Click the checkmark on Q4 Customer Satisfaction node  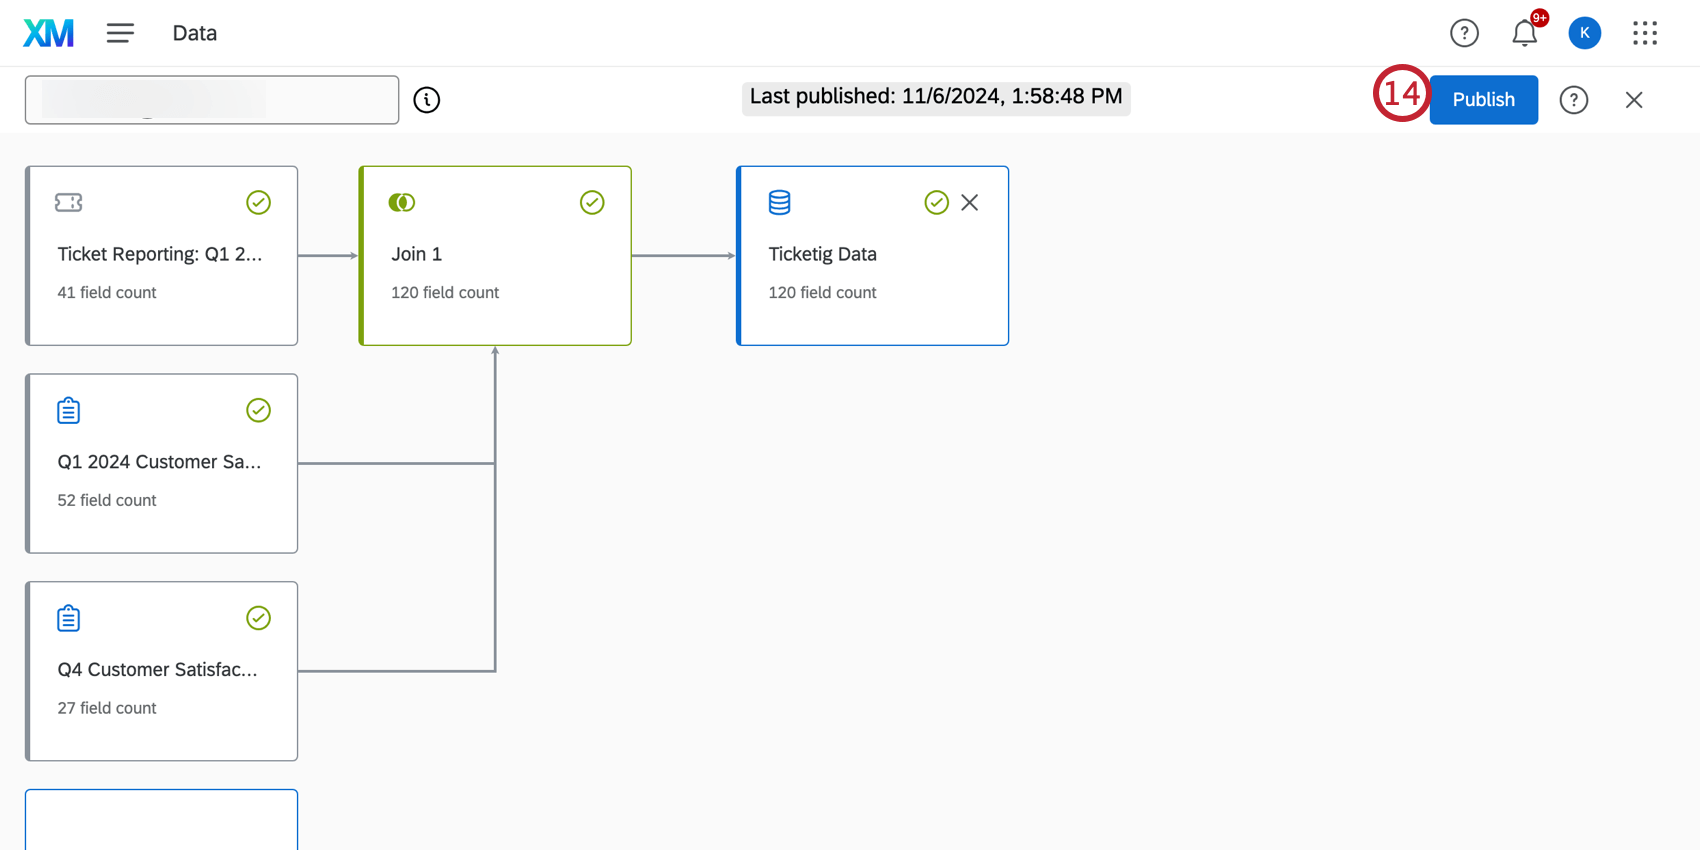tap(258, 618)
